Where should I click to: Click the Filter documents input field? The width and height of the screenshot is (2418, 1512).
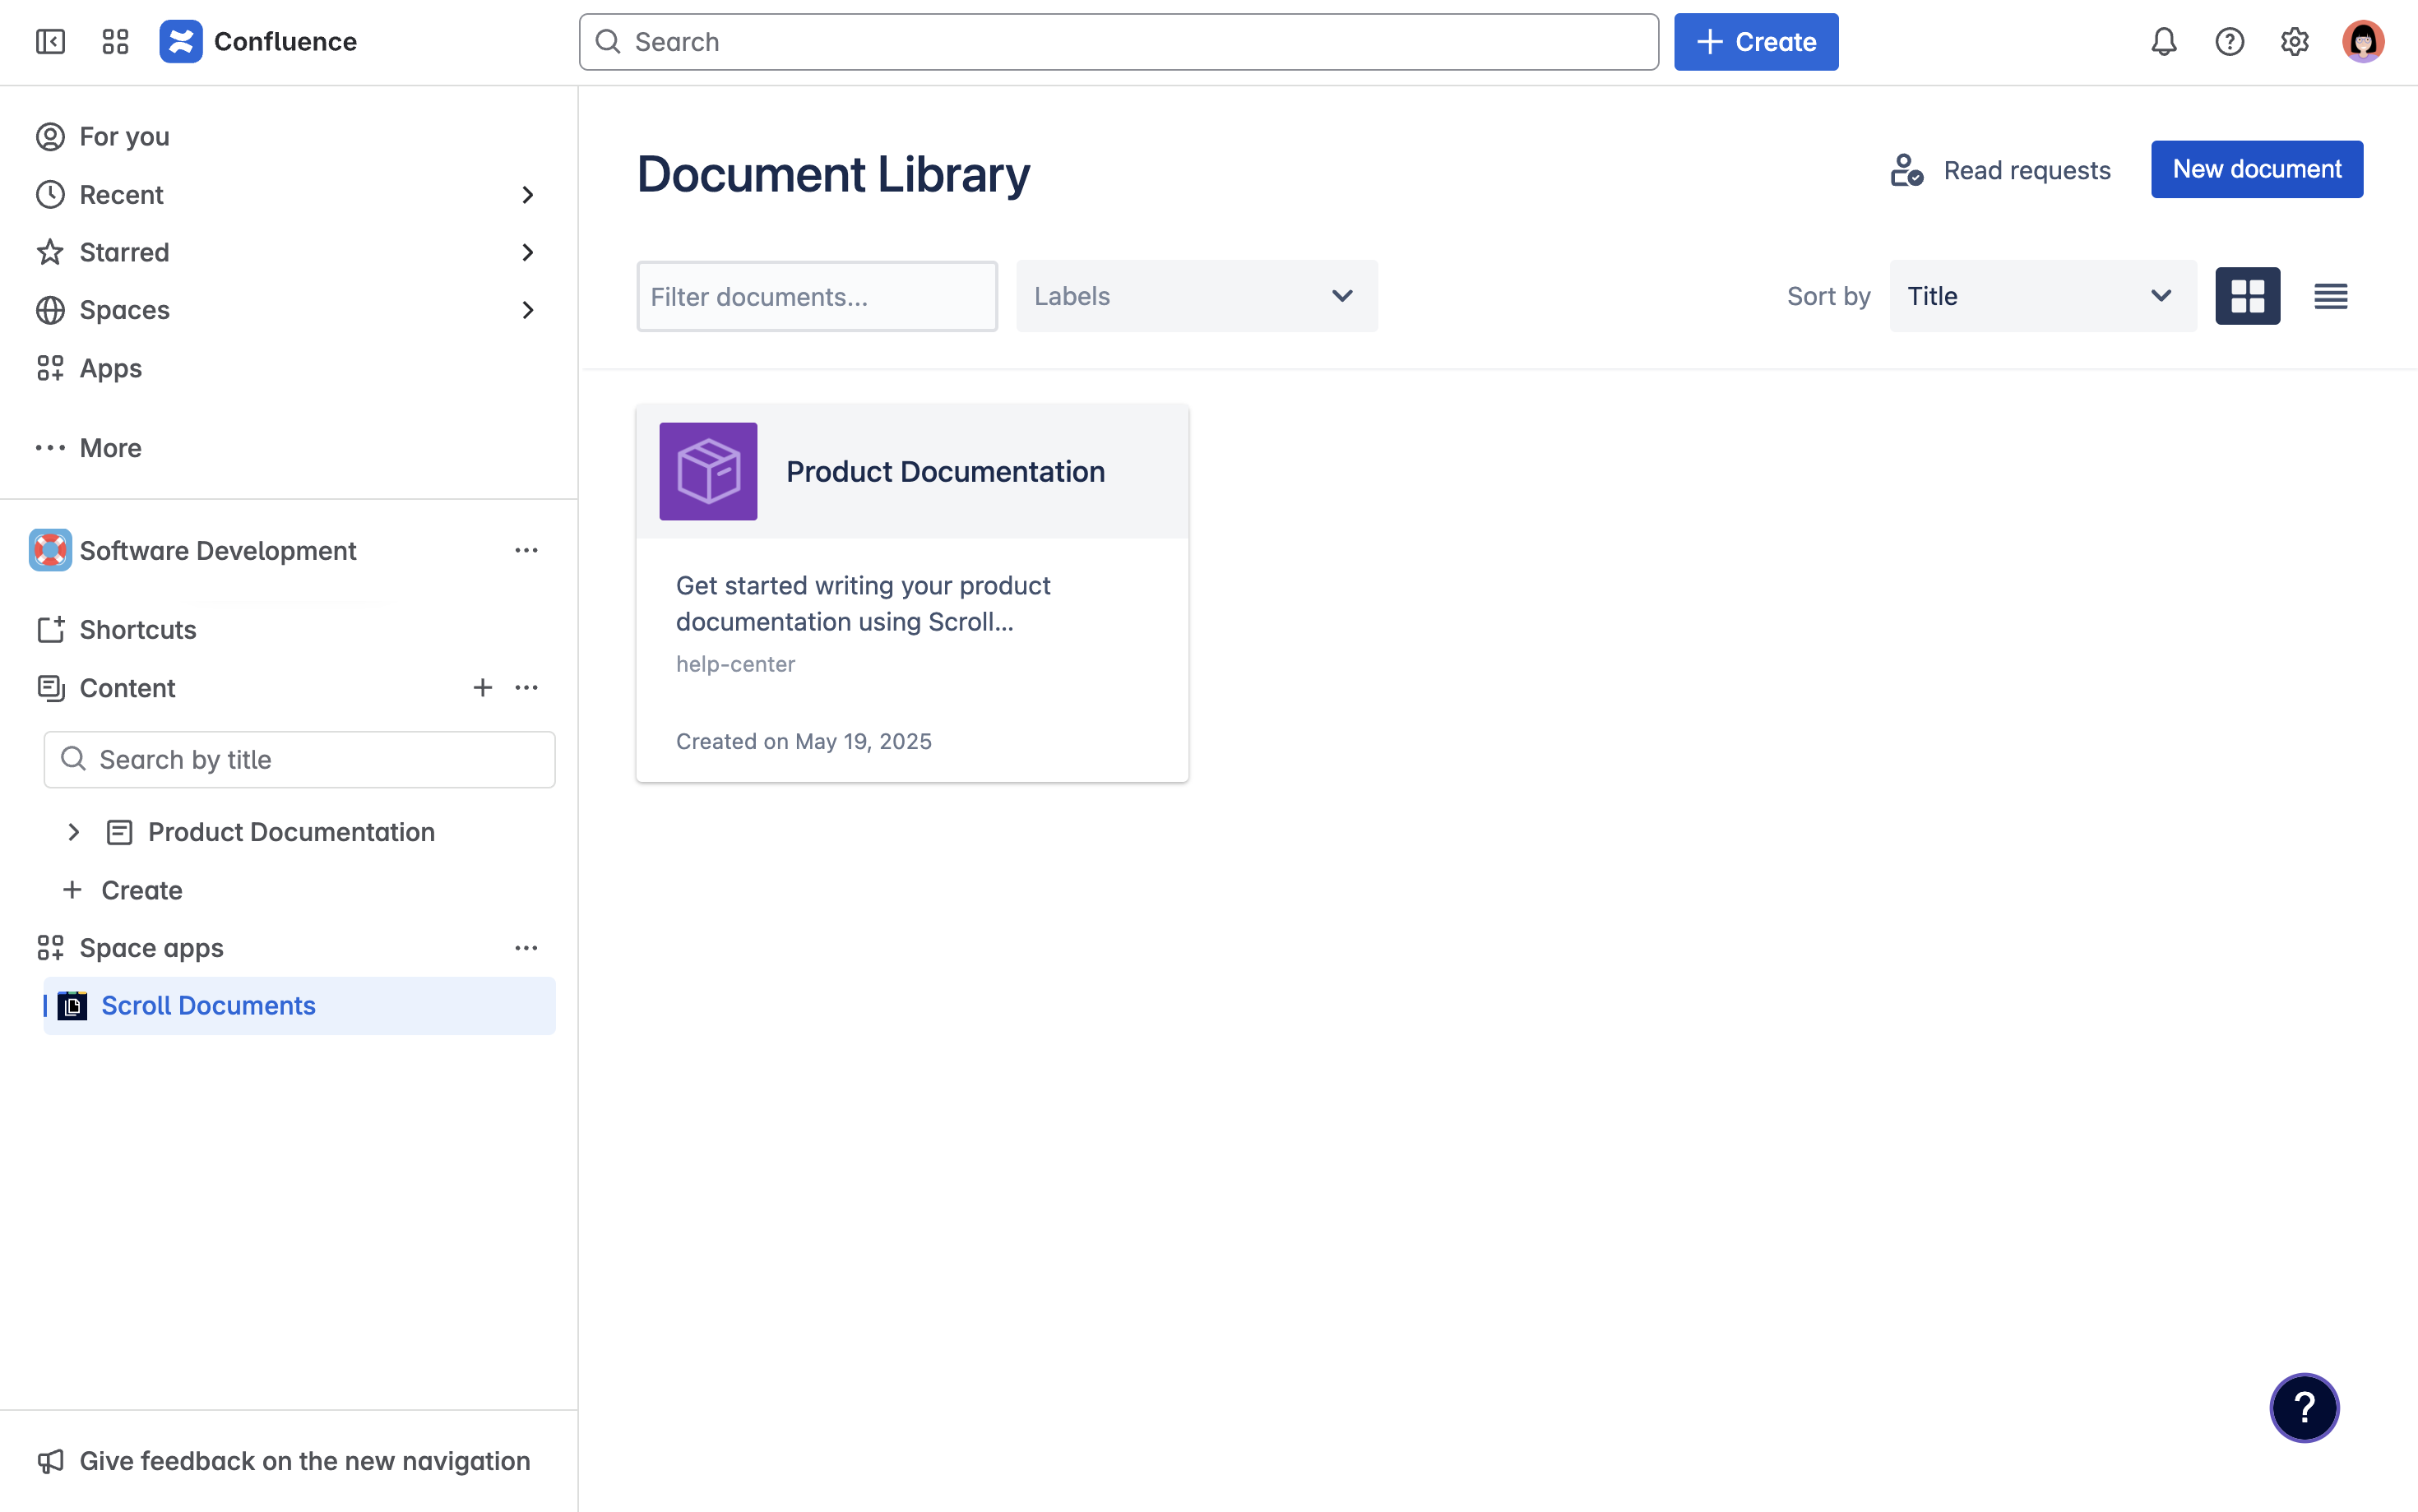[x=816, y=295]
